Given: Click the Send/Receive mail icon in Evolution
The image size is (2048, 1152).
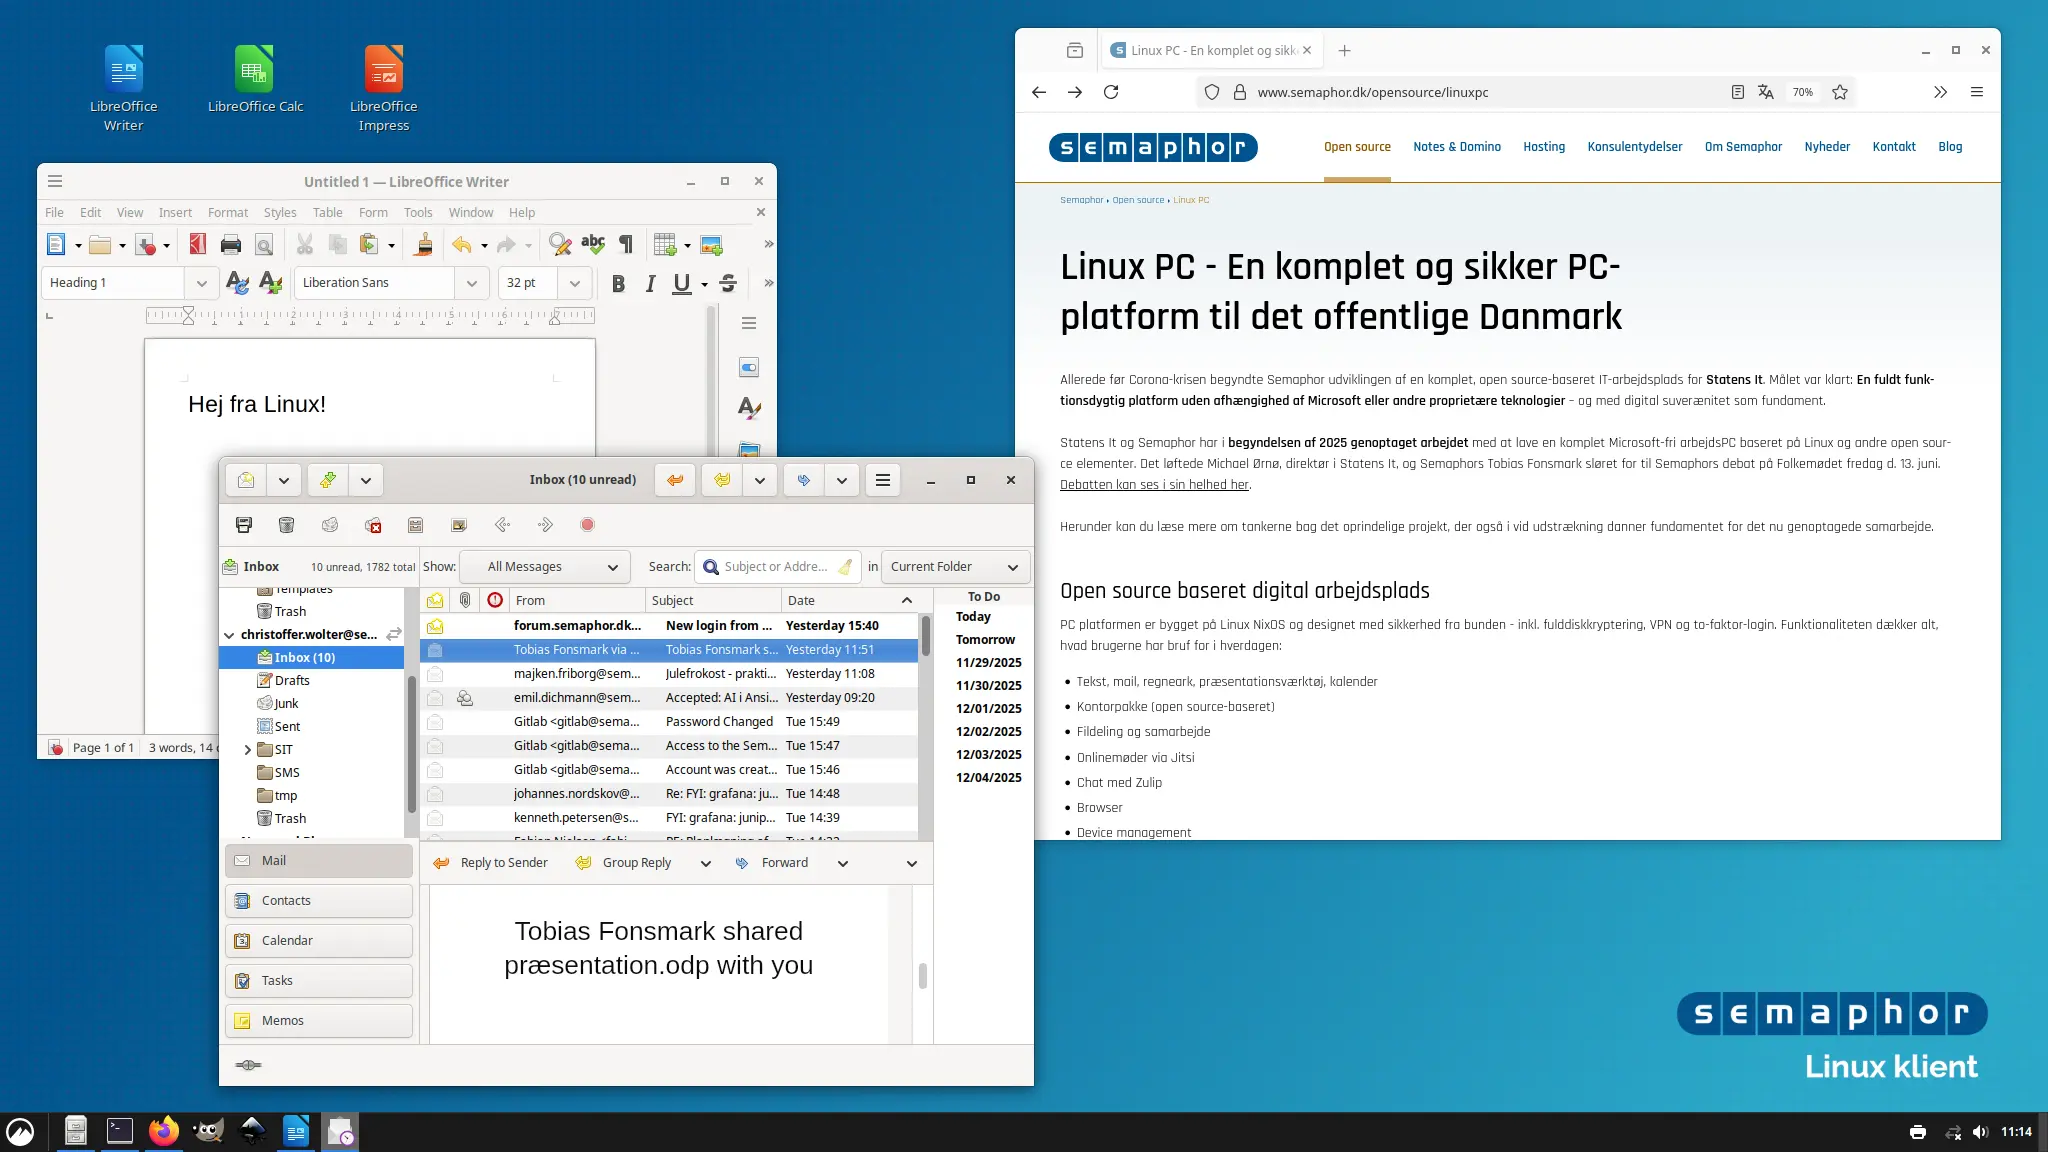Looking at the screenshot, I should coord(328,480).
